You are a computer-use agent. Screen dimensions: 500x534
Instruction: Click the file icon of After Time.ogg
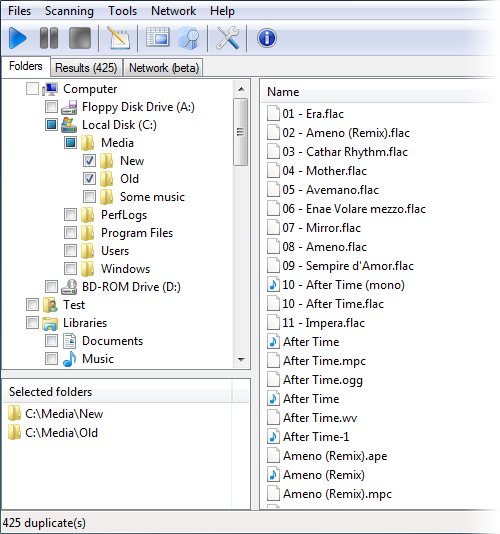click(x=274, y=380)
